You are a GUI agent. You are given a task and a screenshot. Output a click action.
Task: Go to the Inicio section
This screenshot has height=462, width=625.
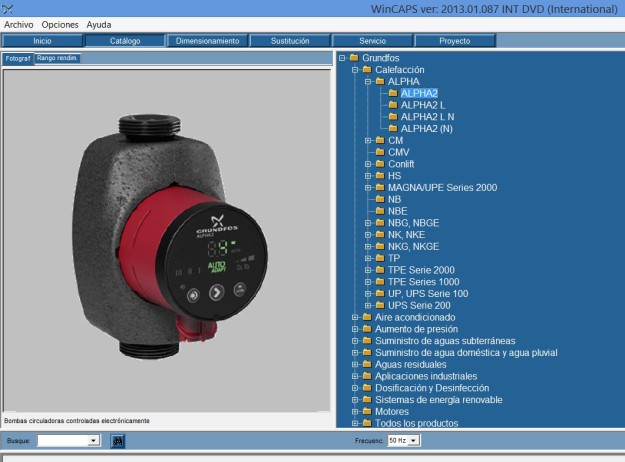point(42,41)
